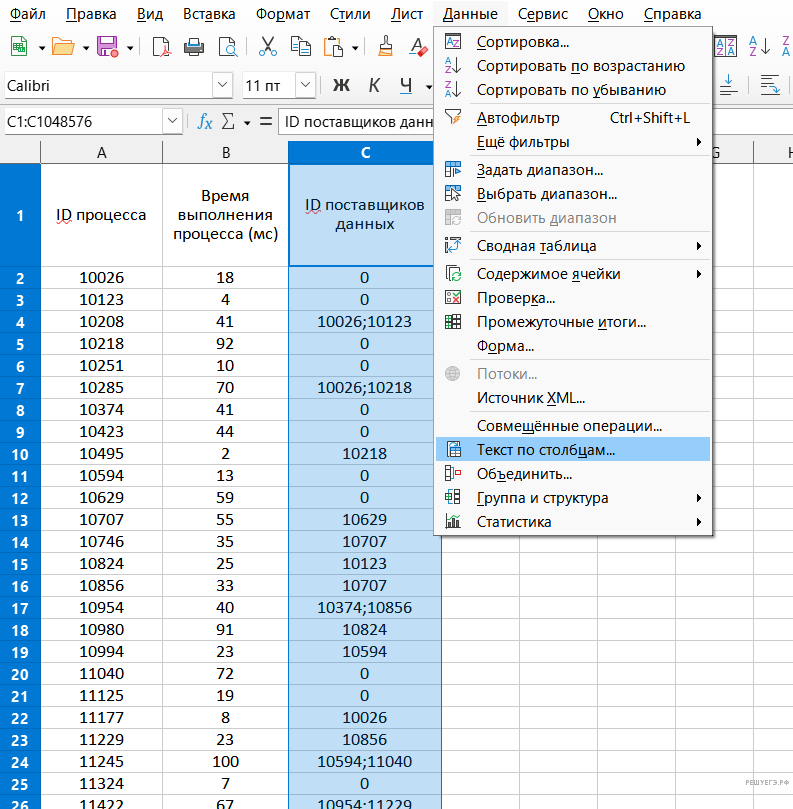Click the Clone formatting brush icon

[385, 47]
